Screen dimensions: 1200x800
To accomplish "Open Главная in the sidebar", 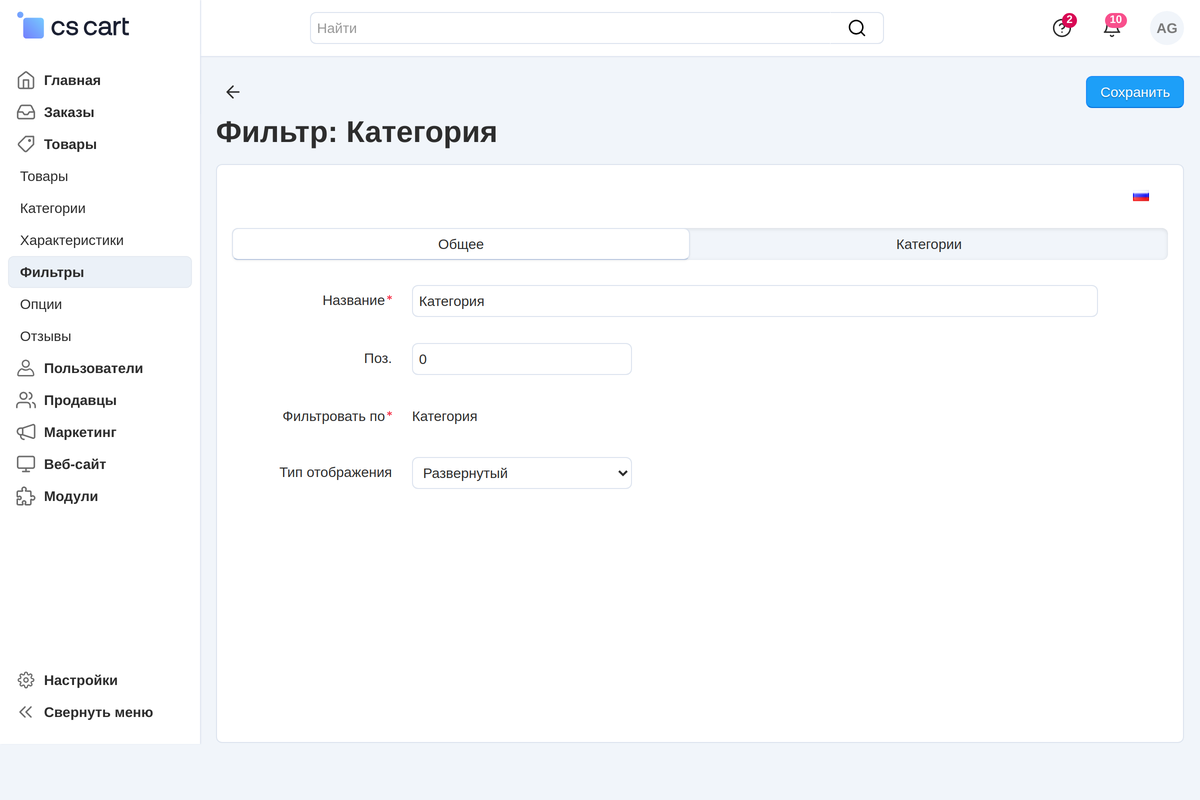I will pos(72,80).
